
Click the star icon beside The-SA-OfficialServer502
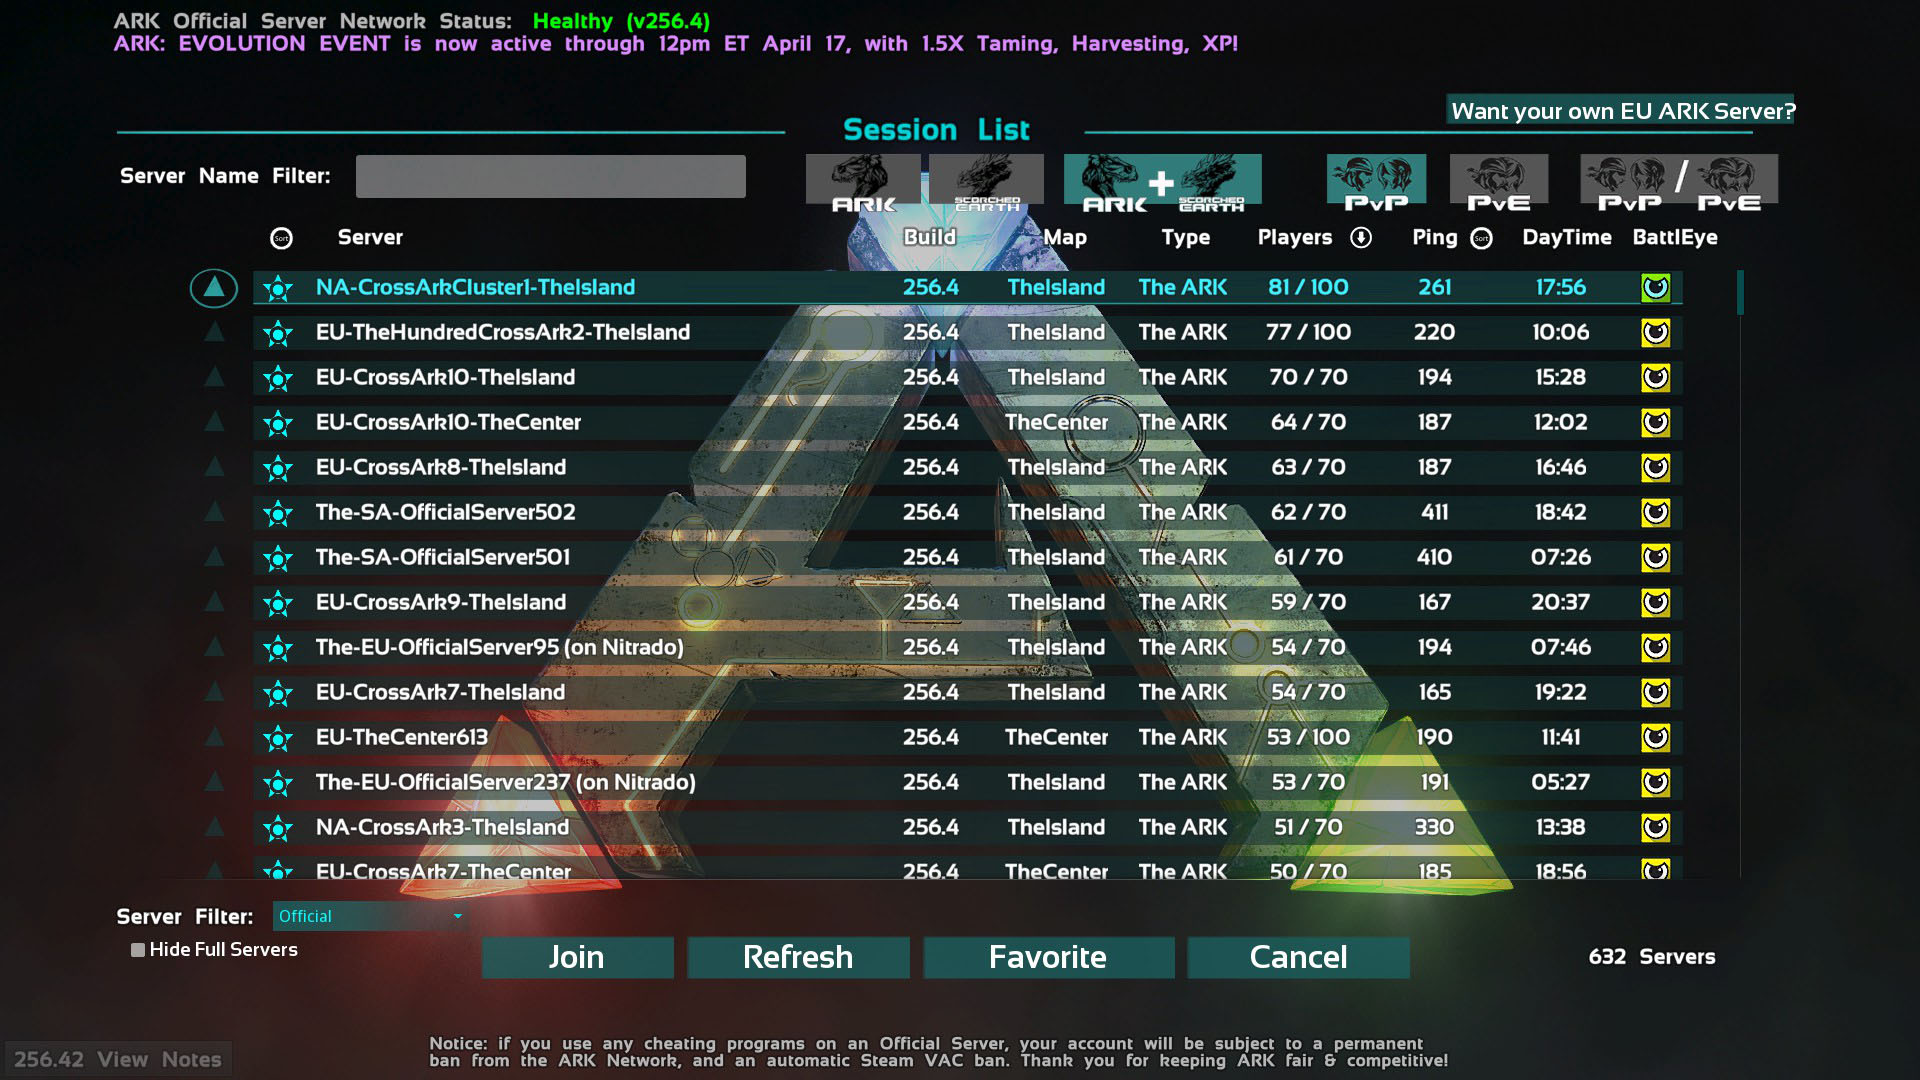pyautogui.click(x=278, y=513)
